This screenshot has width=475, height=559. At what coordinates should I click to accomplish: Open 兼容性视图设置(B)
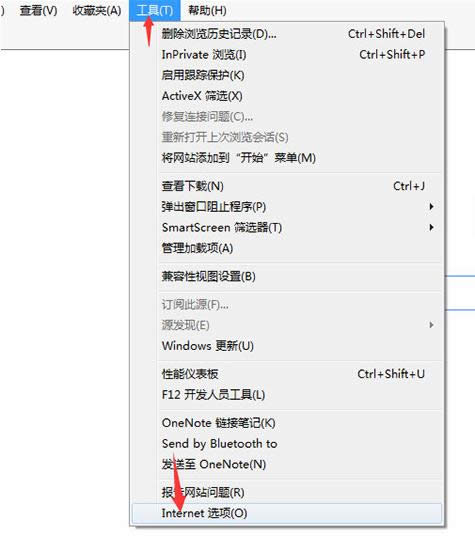click(x=287, y=276)
